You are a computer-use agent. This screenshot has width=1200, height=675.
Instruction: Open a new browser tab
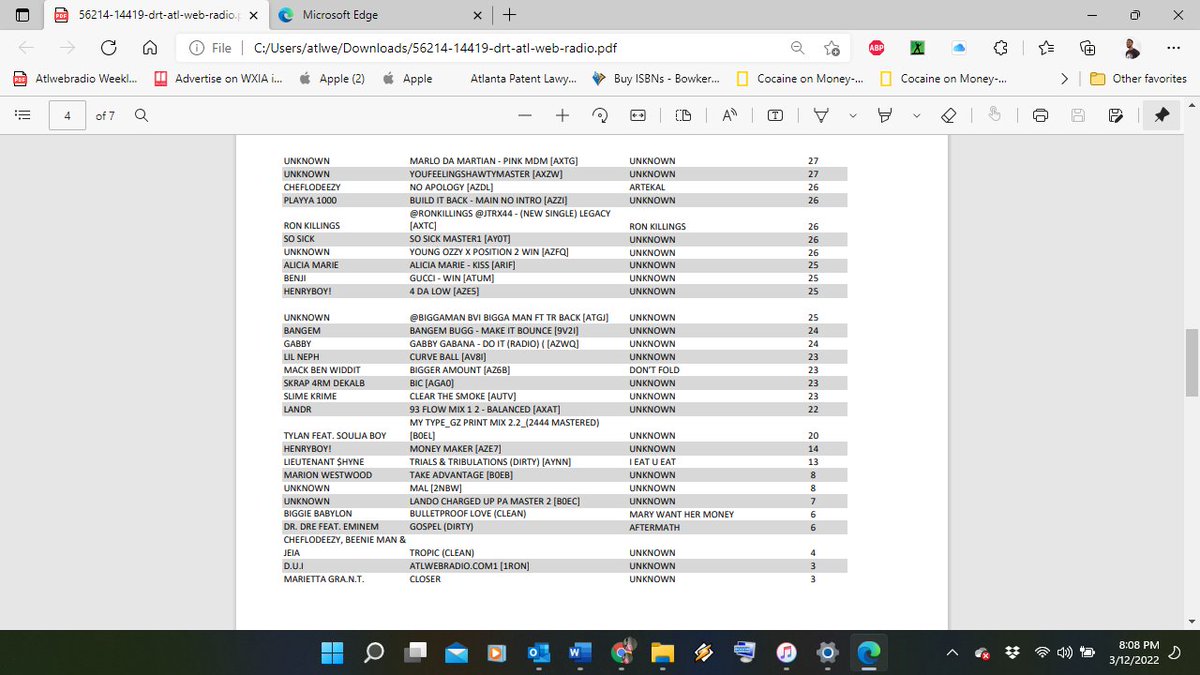click(510, 15)
